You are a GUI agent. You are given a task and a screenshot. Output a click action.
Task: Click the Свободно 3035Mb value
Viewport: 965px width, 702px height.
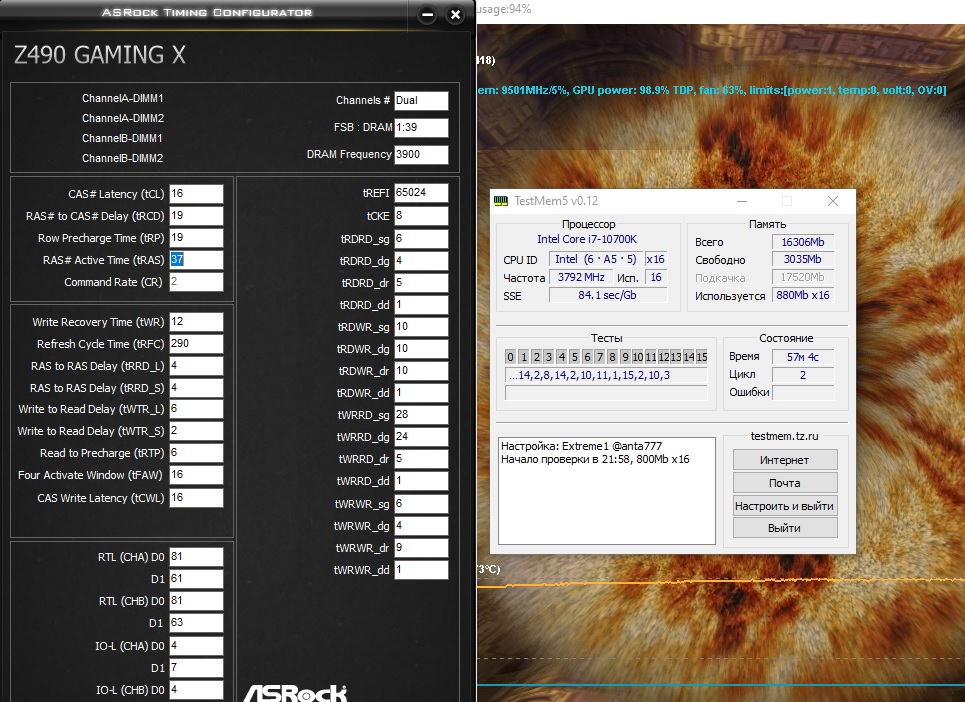[x=803, y=259]
